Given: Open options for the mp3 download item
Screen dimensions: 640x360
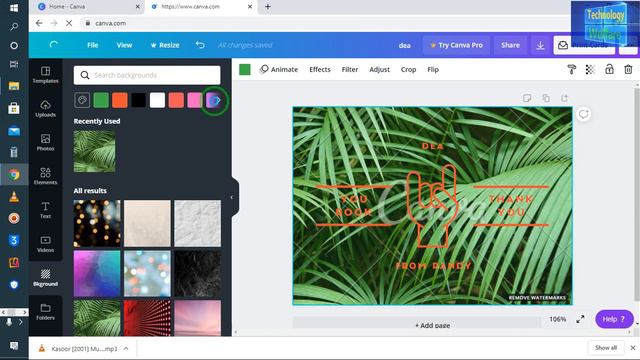Looking at the screenshot, I should (x=126, y=348).
